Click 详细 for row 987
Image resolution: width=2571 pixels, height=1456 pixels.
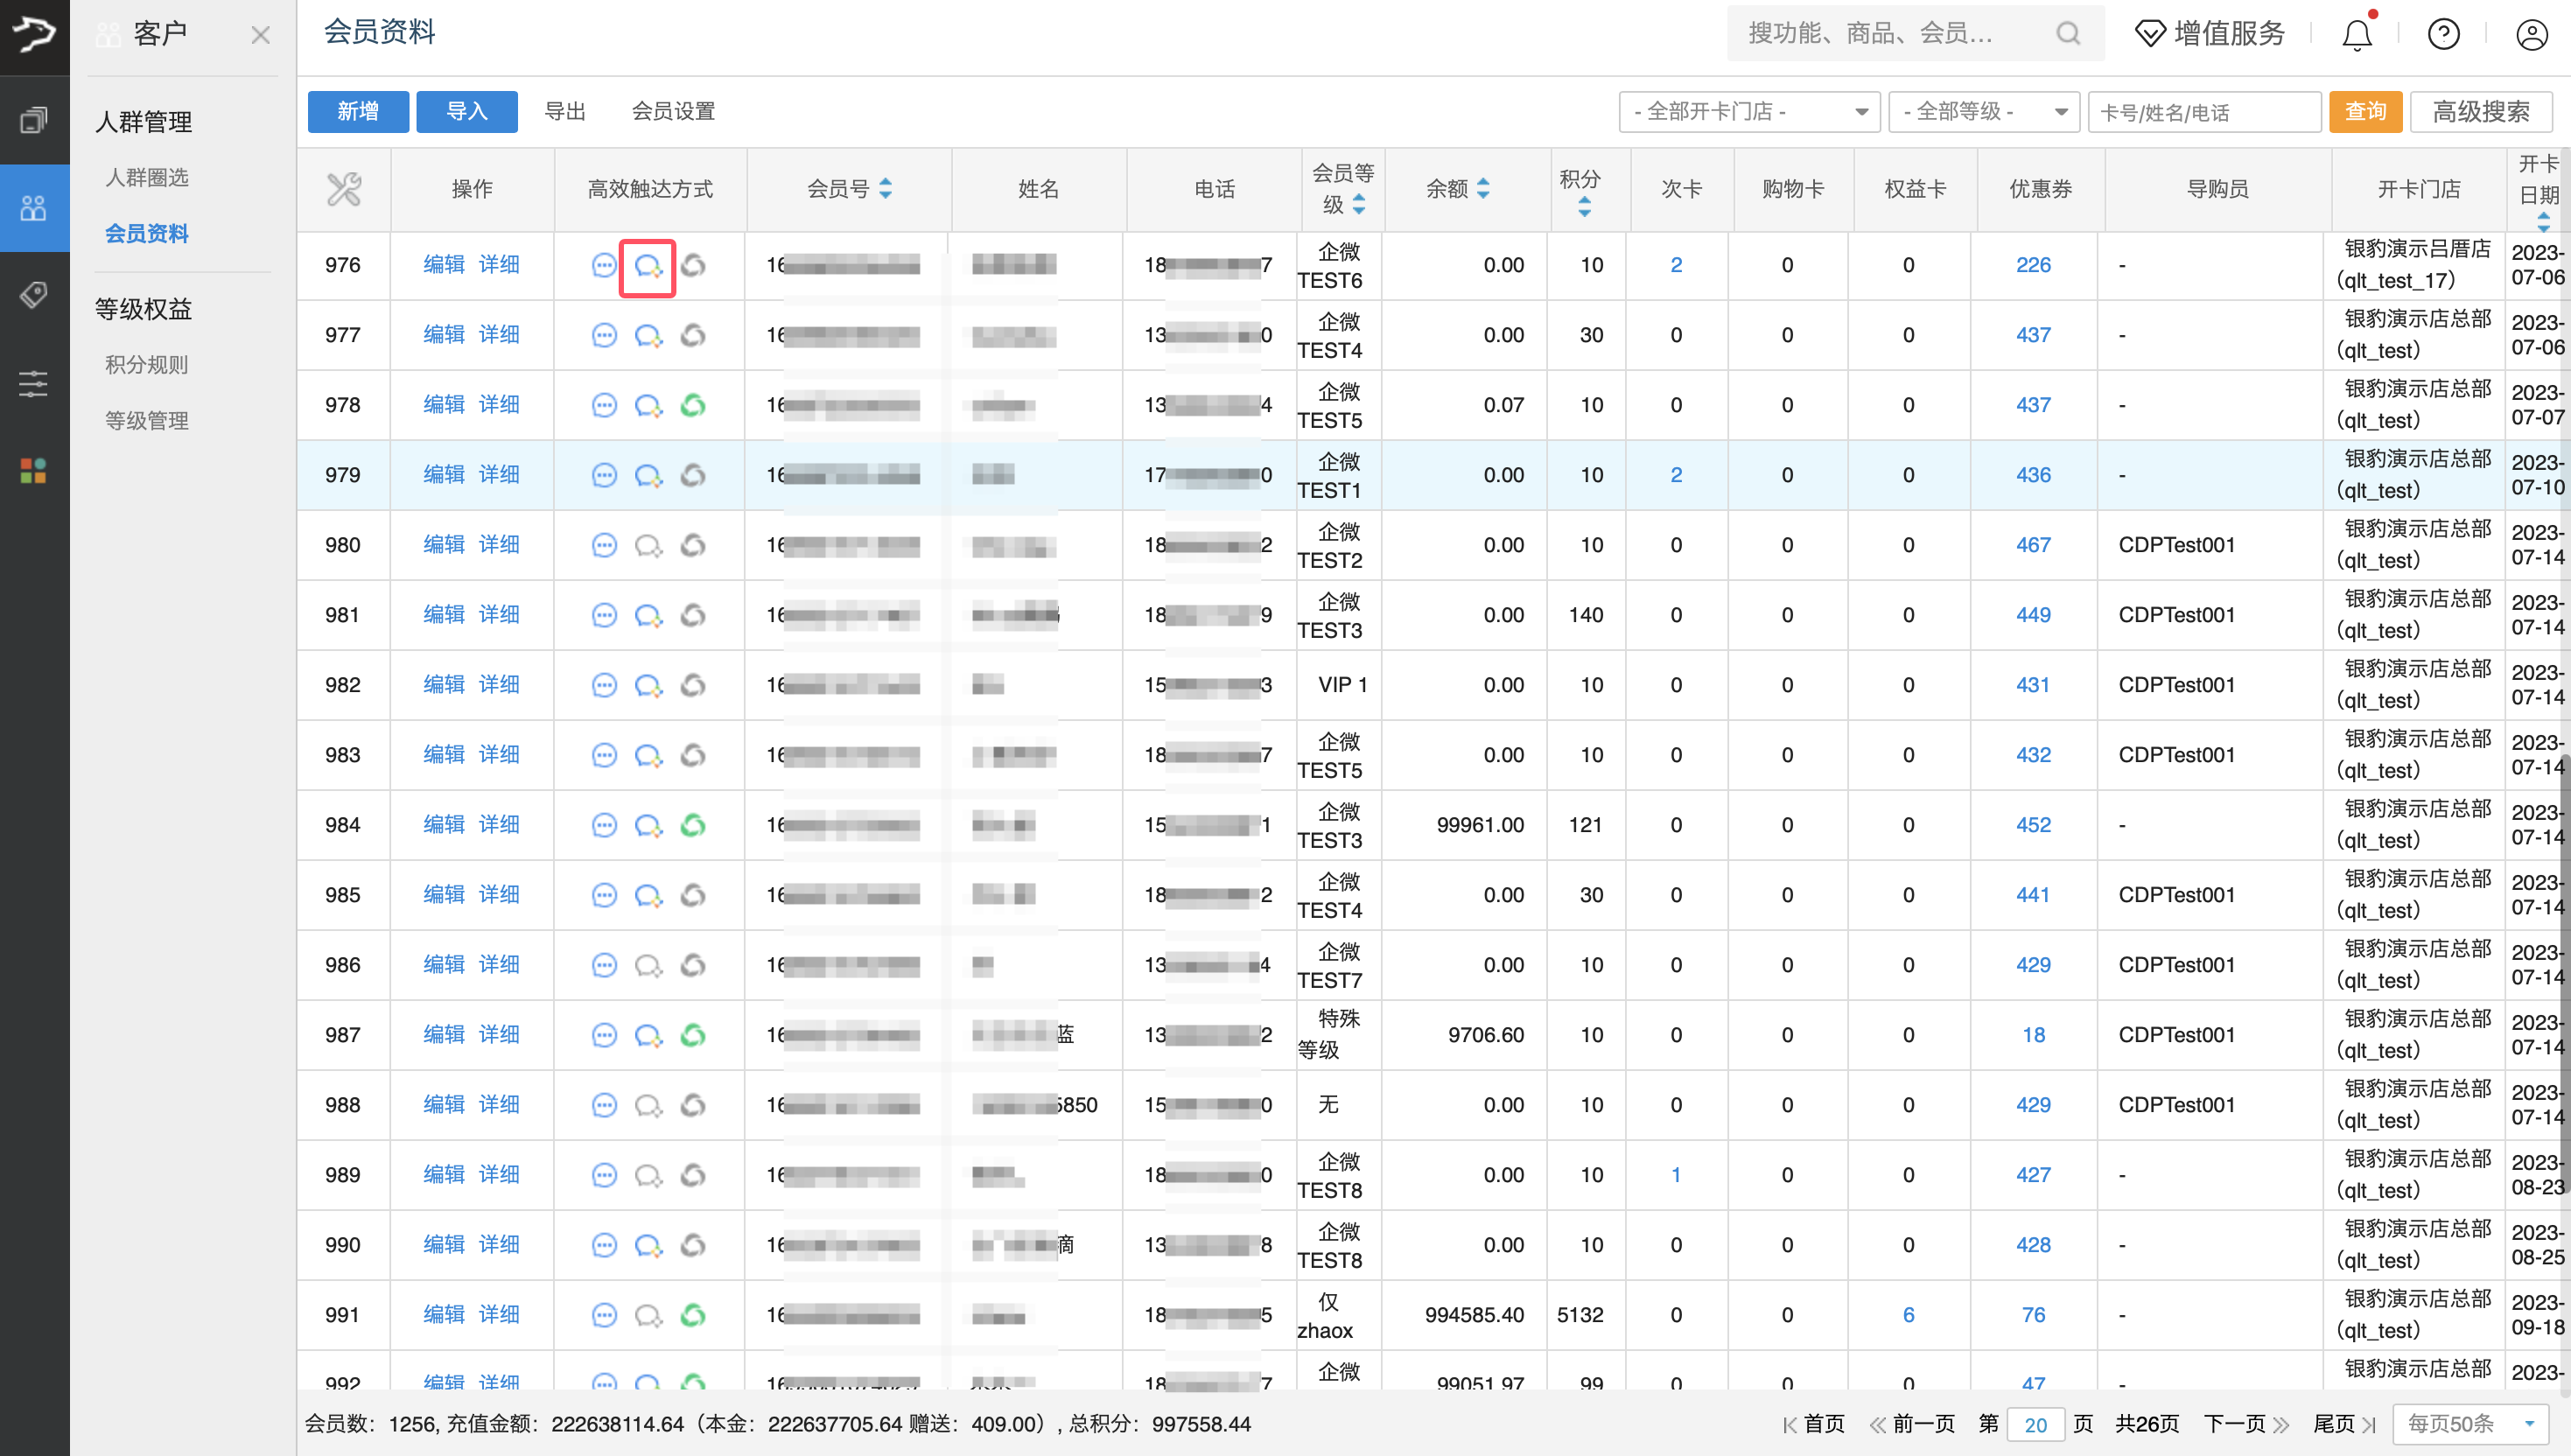point(499,1034)
